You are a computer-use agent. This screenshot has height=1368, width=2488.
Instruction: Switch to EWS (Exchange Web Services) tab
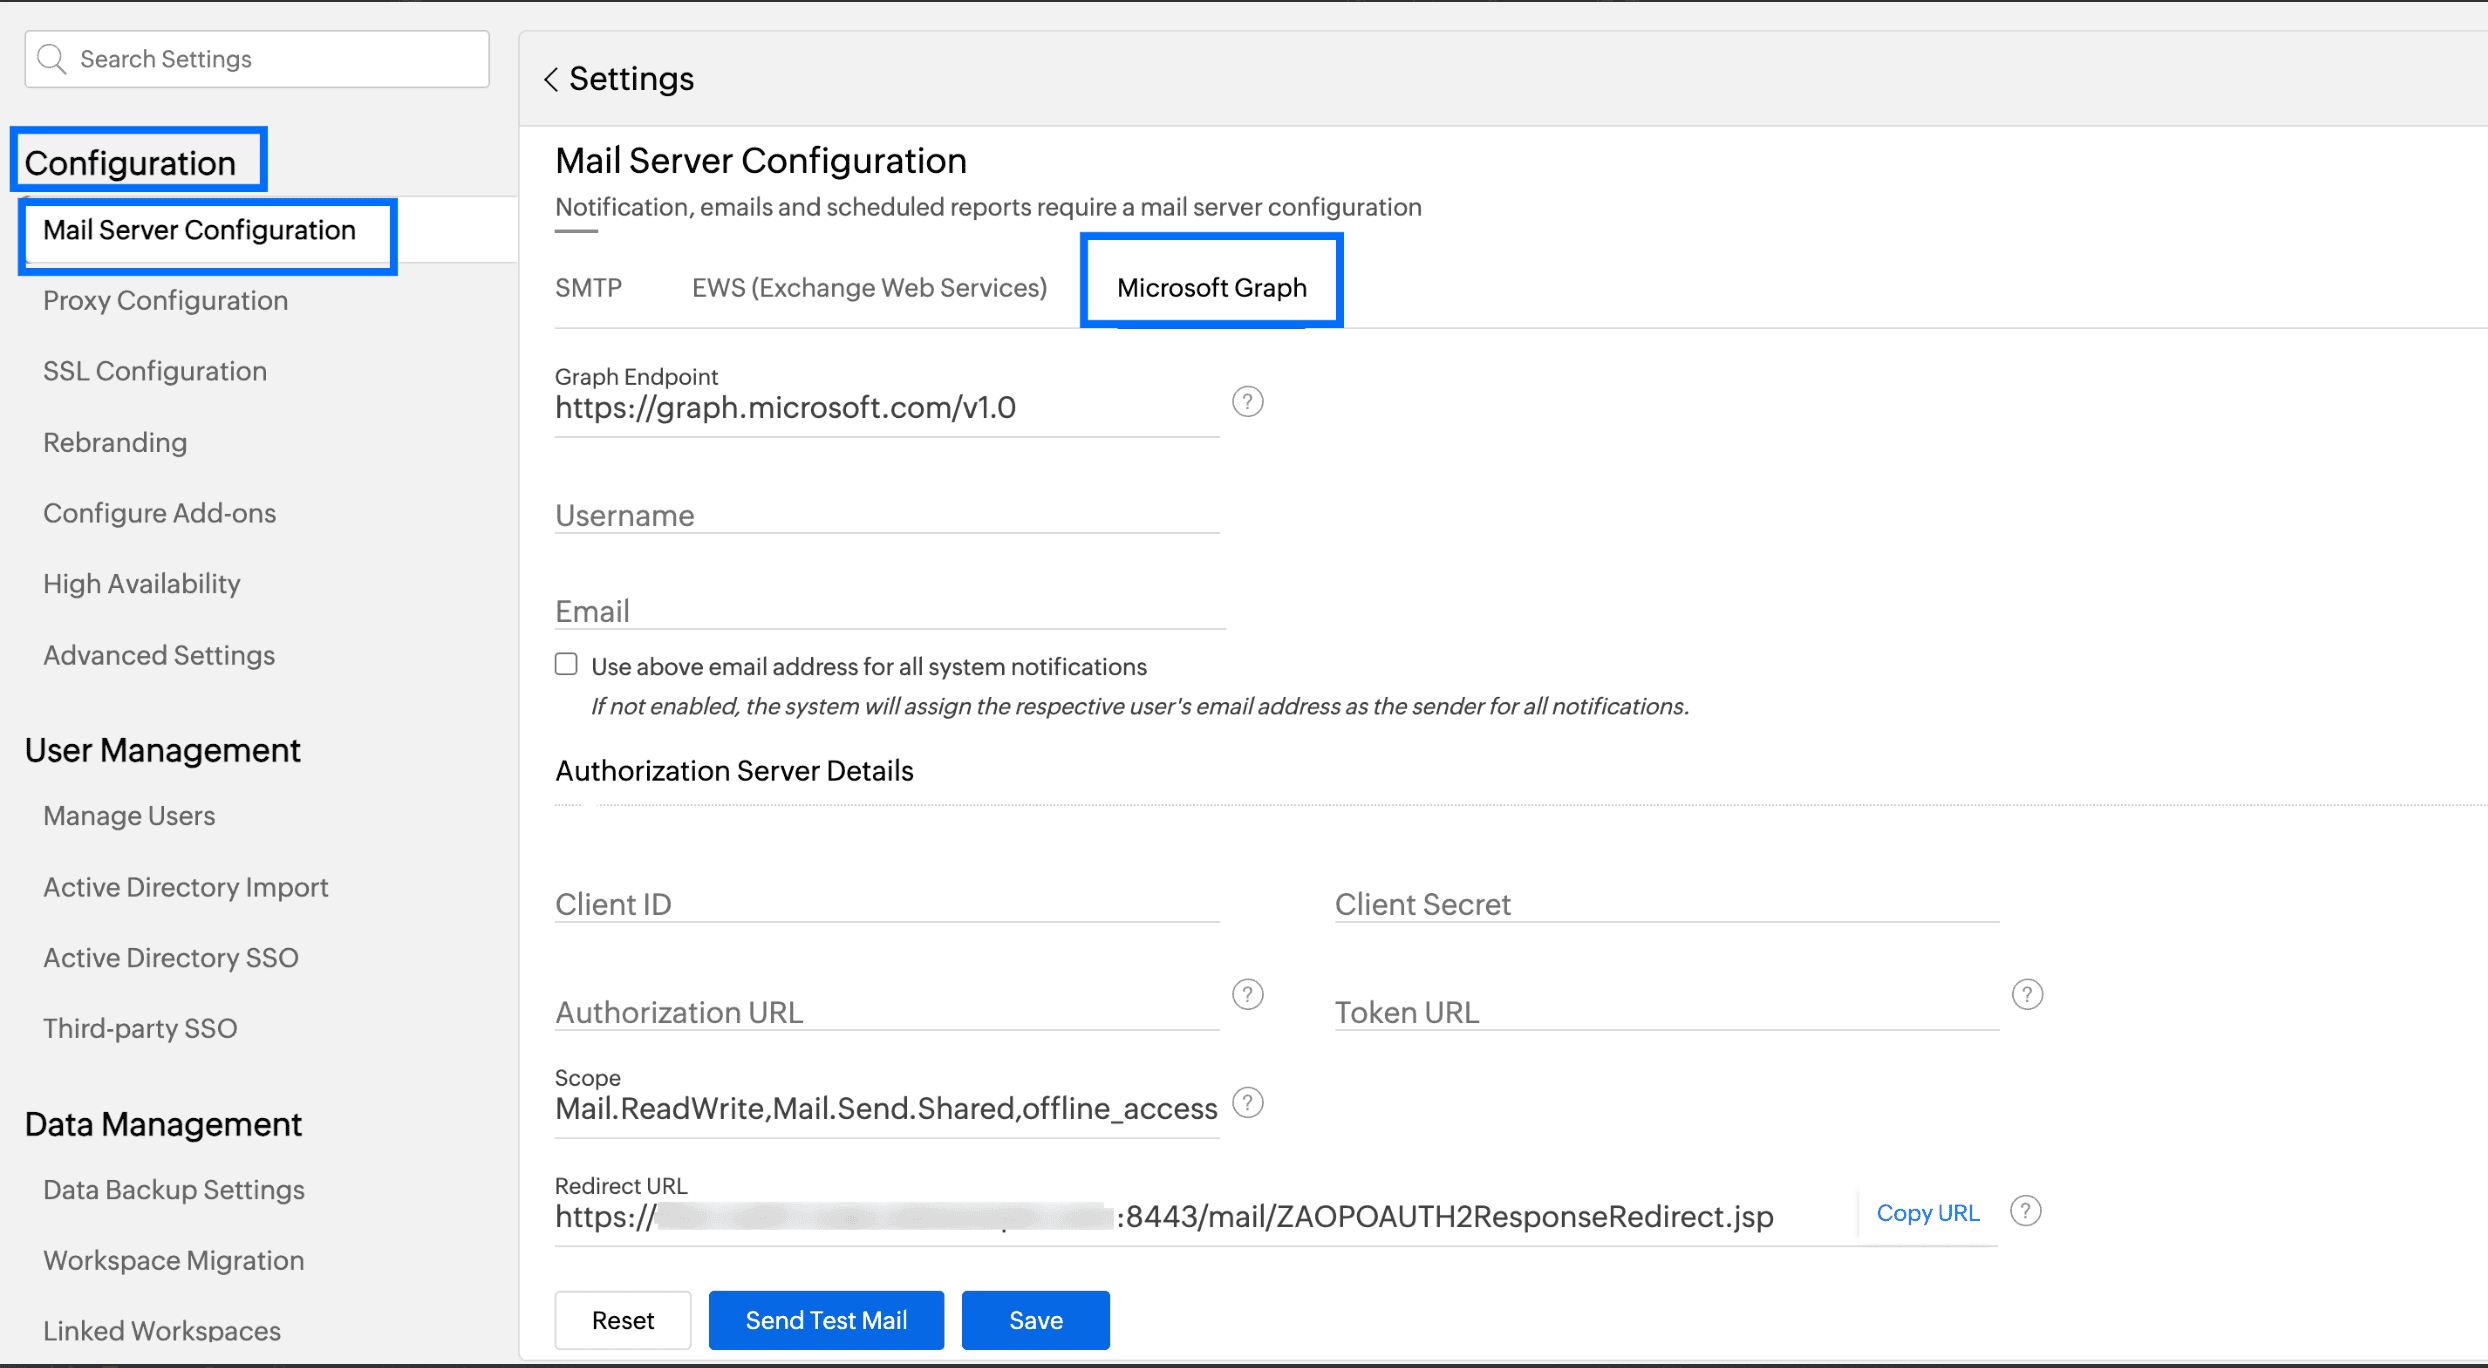869,288
